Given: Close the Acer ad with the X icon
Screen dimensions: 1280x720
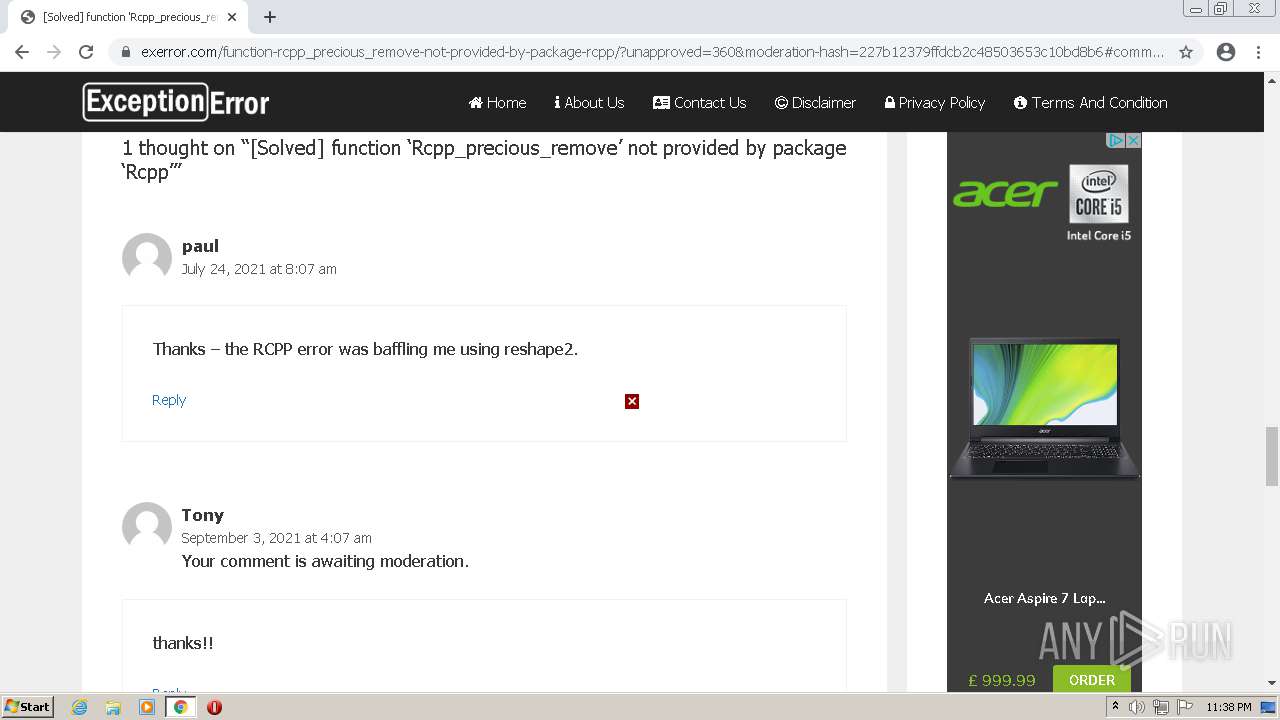Looking at the screenshot, I should click(1134, 140).
